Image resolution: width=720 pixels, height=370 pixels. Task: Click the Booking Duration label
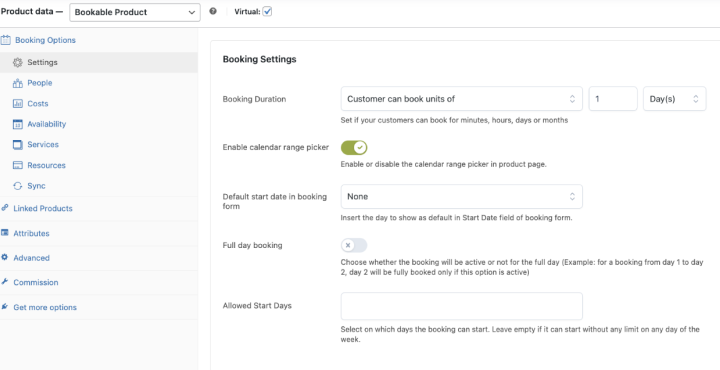(x=254, y=99)
